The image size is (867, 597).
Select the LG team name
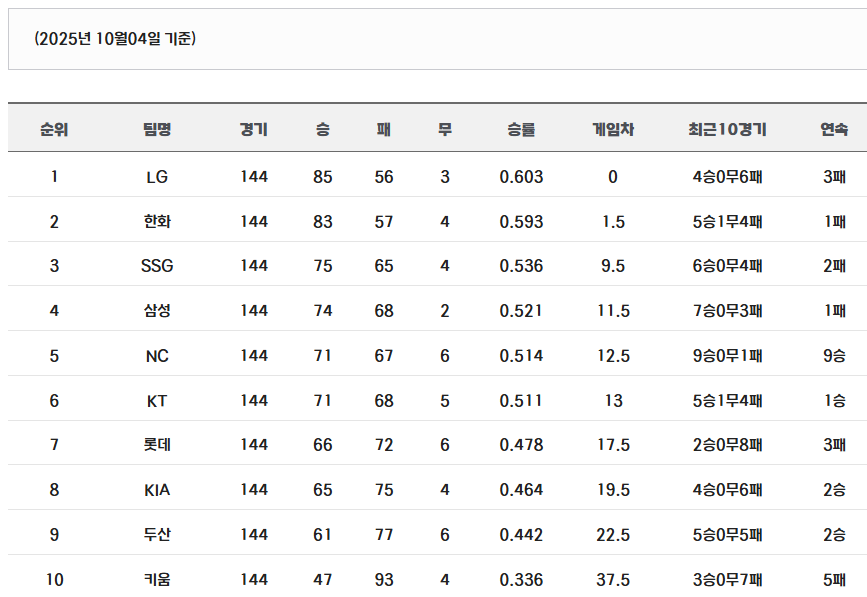coord(157,177)
